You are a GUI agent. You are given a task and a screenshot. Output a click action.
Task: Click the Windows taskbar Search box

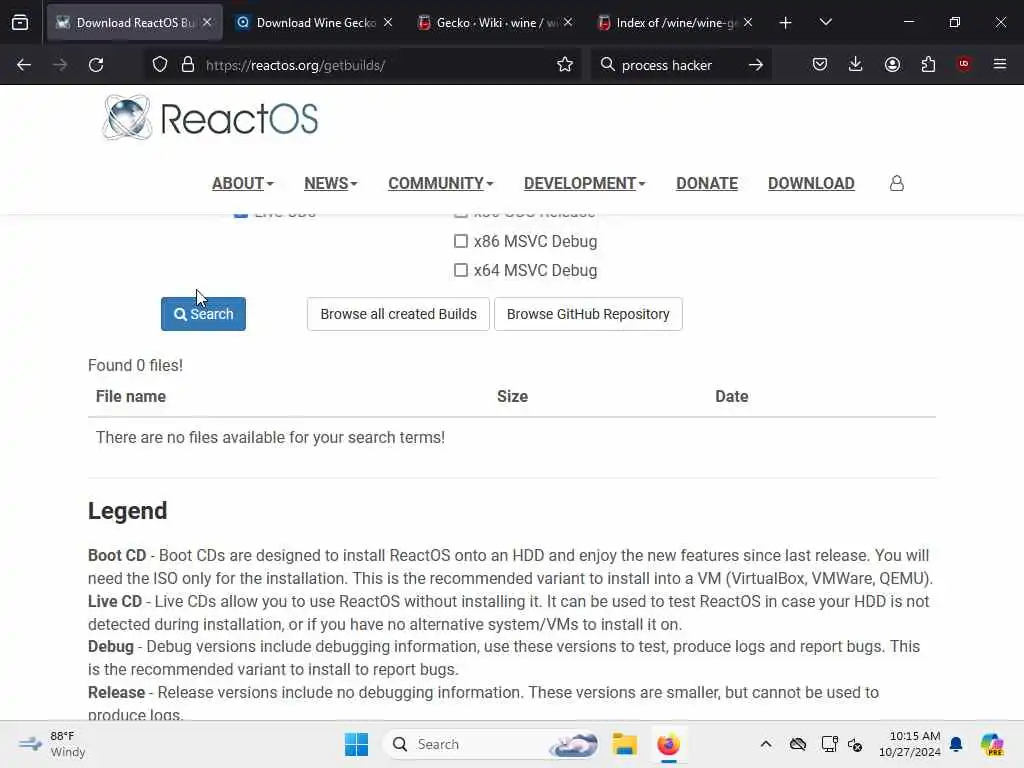point(491,744)
